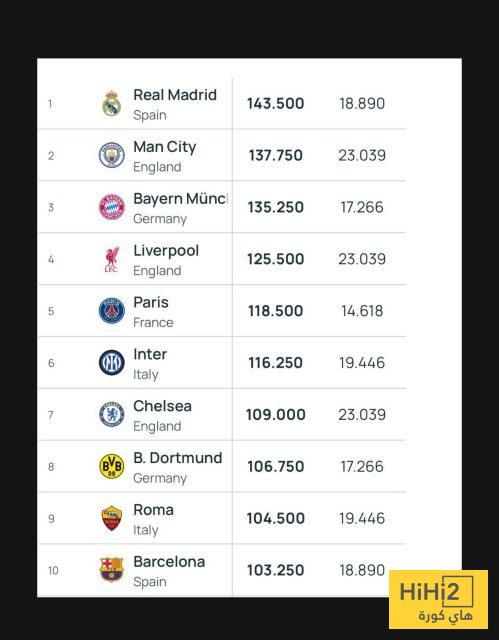
Task: Click the B. Dortmund team name
Action: pyautogui.click(x=178, y=458)
